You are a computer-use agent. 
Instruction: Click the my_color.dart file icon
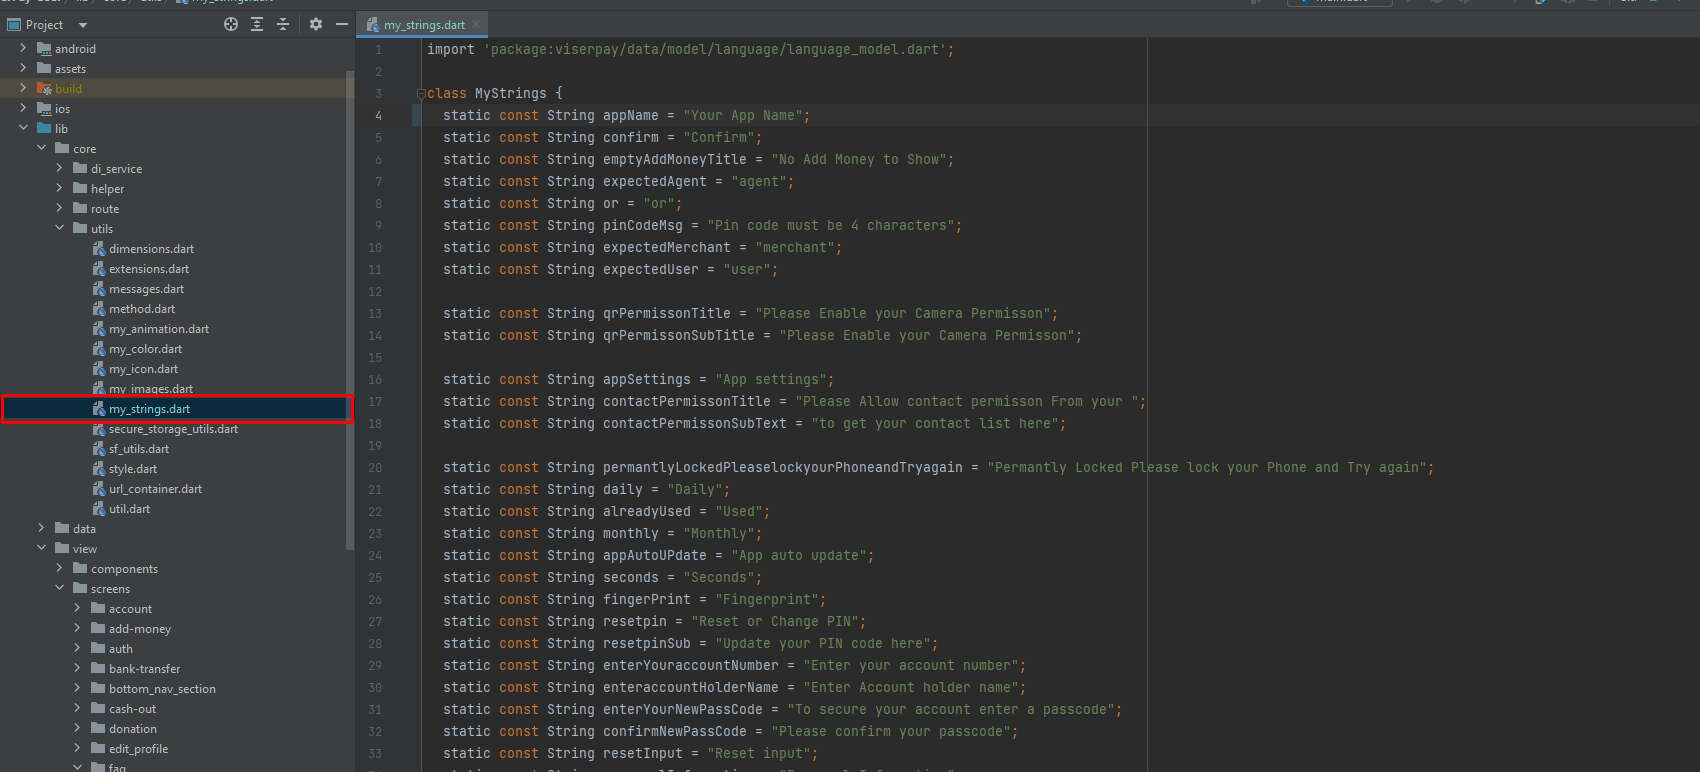coord(99,349)
